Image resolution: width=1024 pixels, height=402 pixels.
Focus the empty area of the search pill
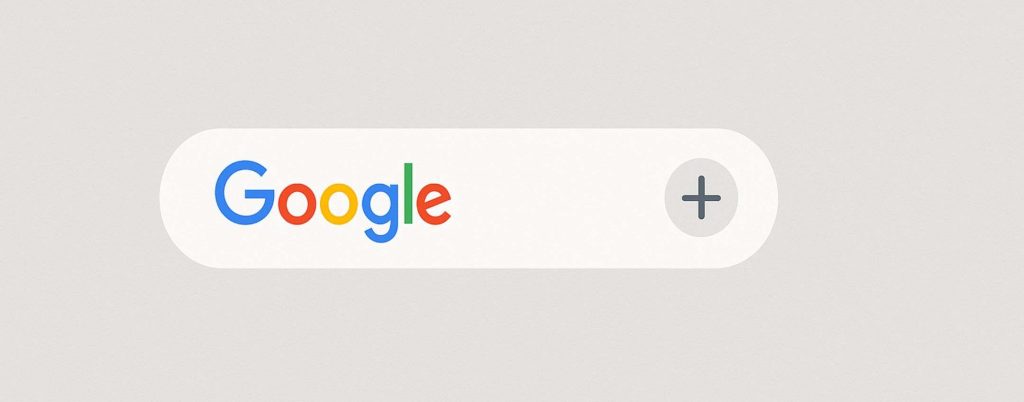(x=557, y=198)
